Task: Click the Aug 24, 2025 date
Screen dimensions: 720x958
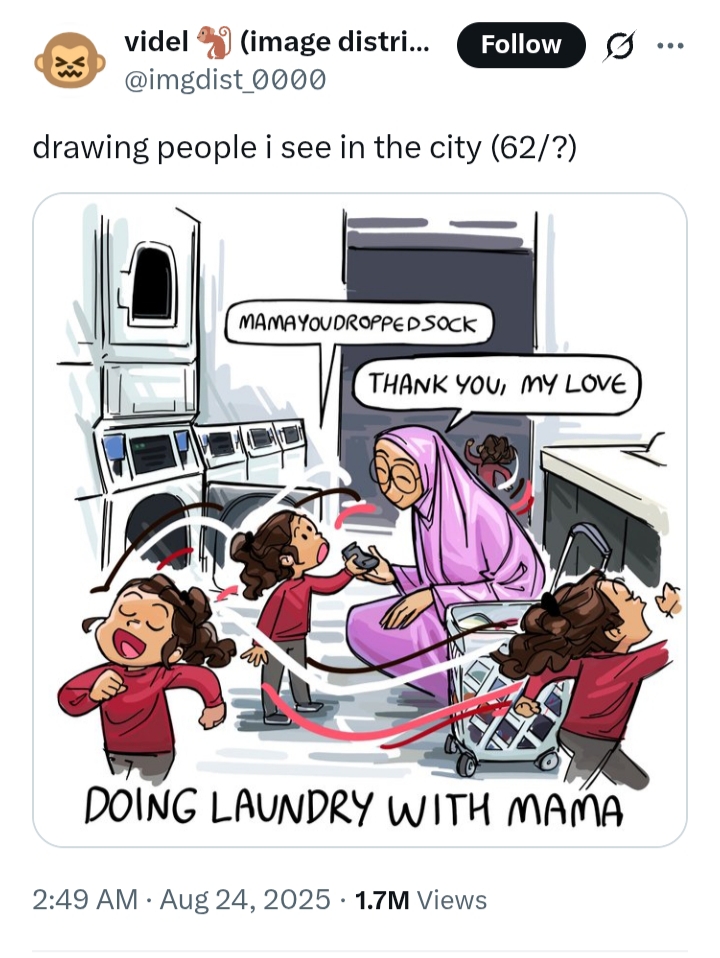Action: 244,899
